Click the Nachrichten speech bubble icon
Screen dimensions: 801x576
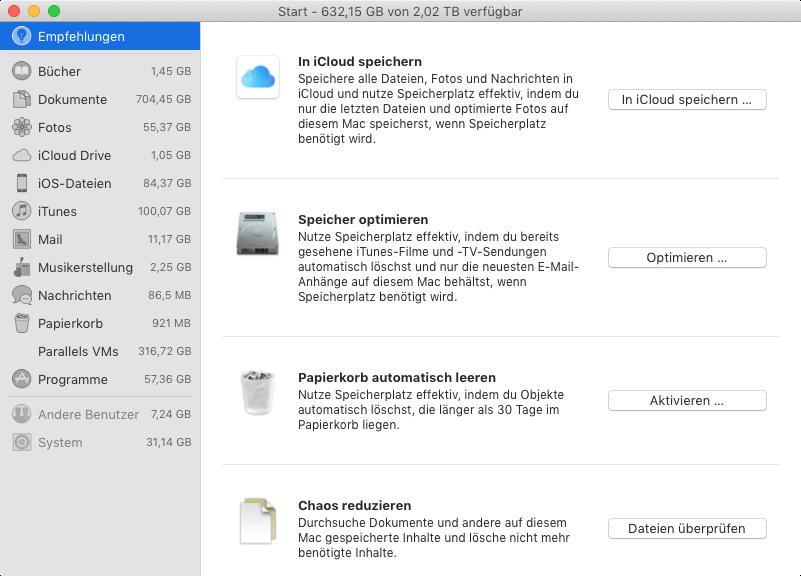(21, 295)
